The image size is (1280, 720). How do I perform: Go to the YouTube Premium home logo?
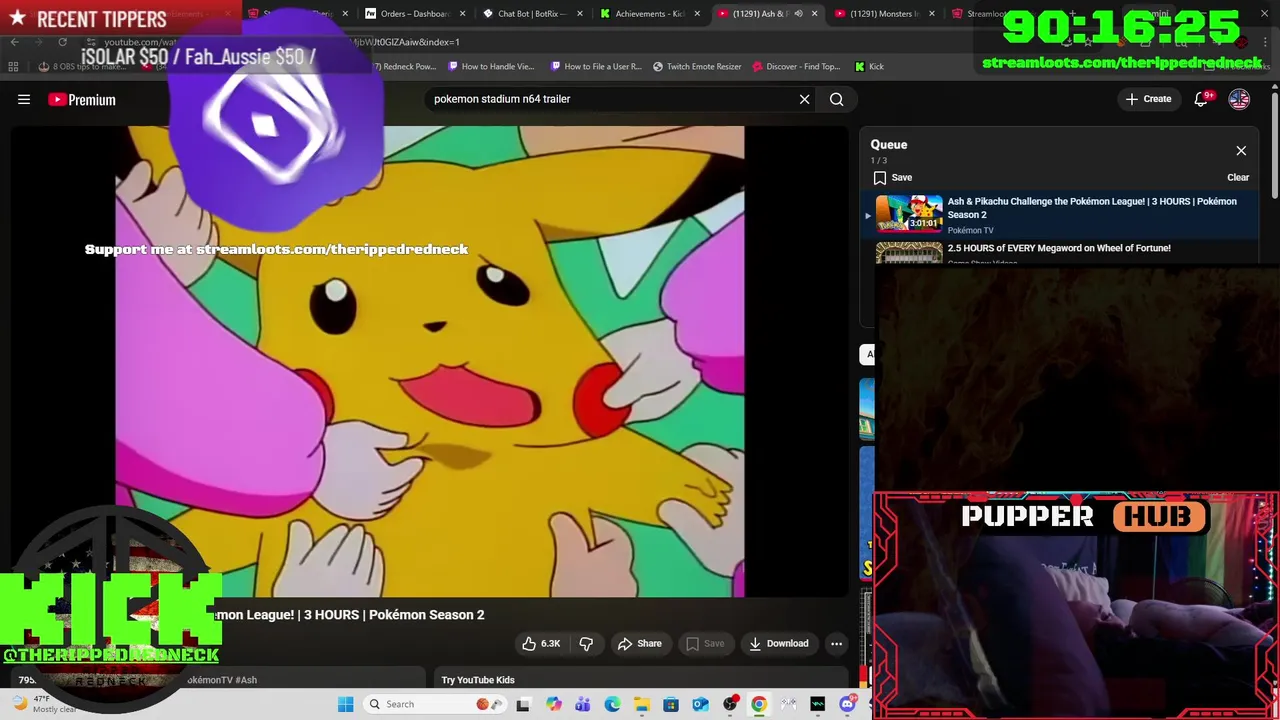pos(82,100)
